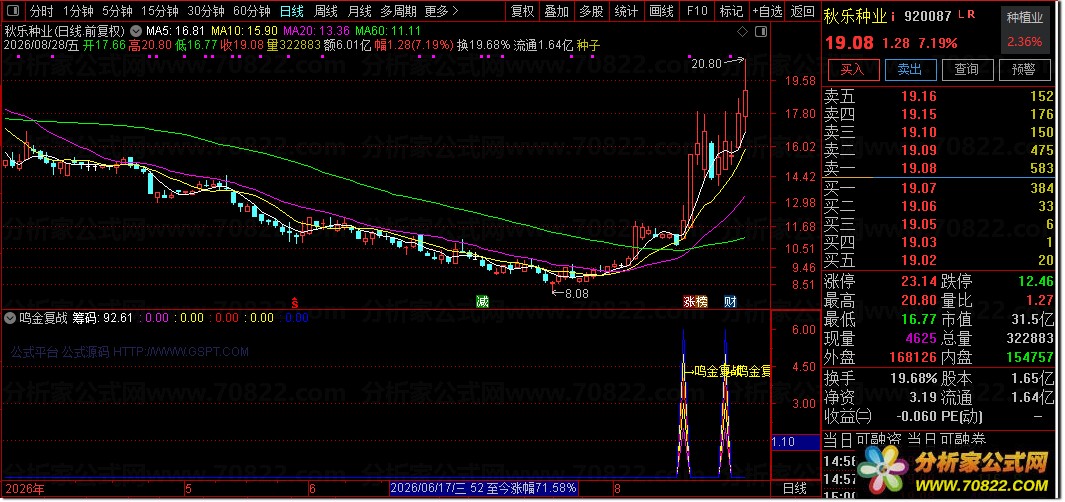The height and width of the screenshot is (502, 1065).
Task: Click the green 减 event marker
Action: pos(482,302)
